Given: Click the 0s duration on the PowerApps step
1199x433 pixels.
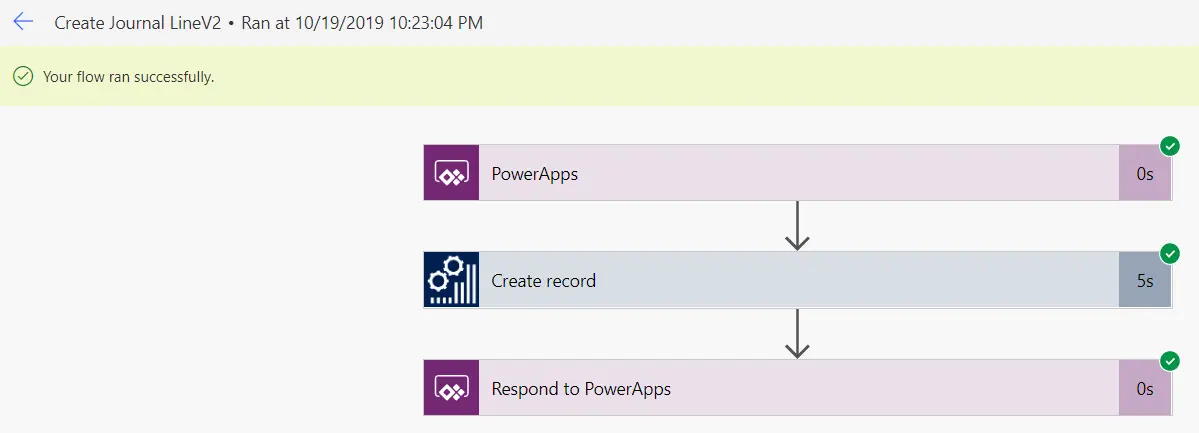Looking at the screenshot, I should click(x=1145, y=174).
